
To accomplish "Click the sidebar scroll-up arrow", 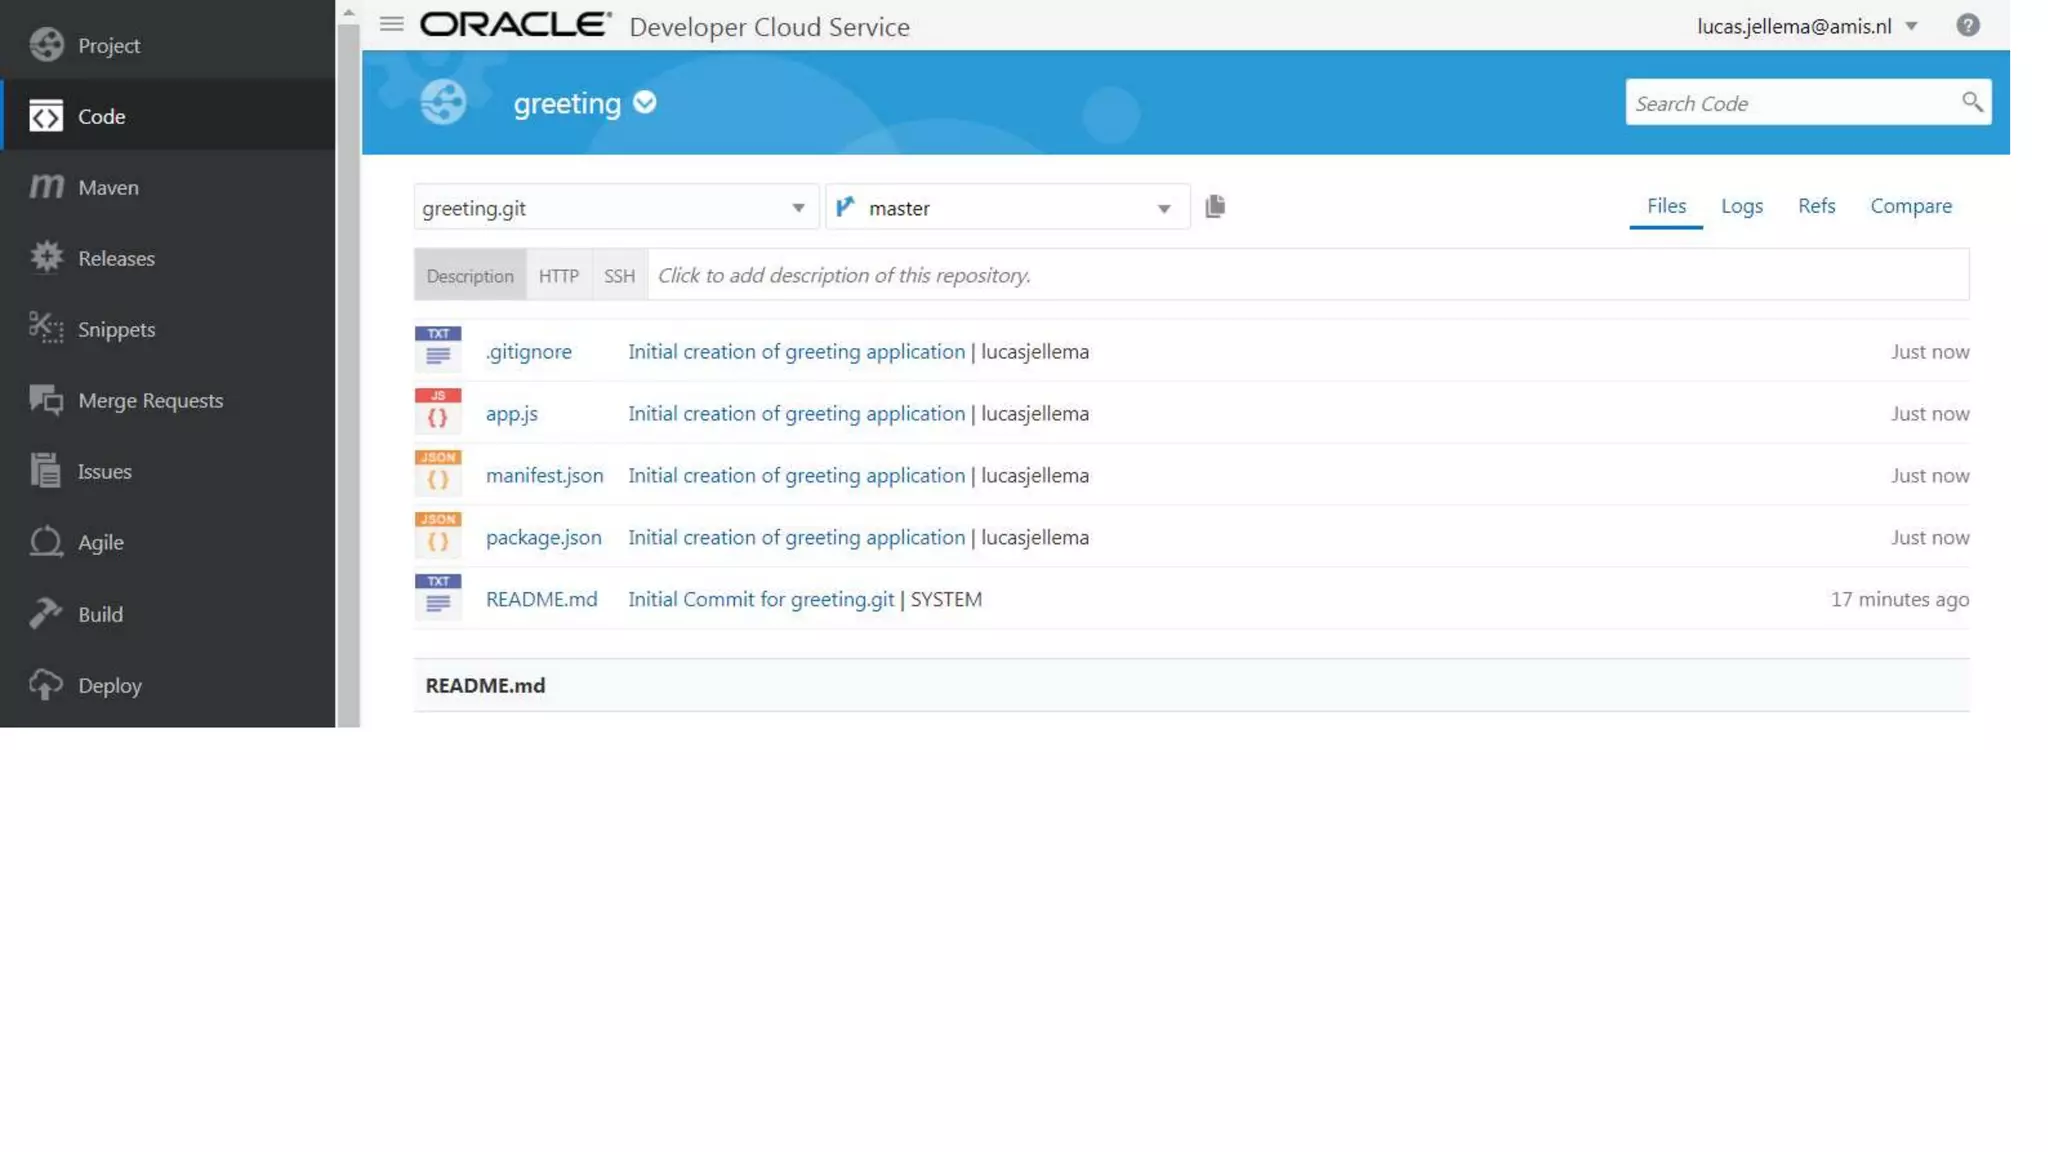I will [348, 13].
